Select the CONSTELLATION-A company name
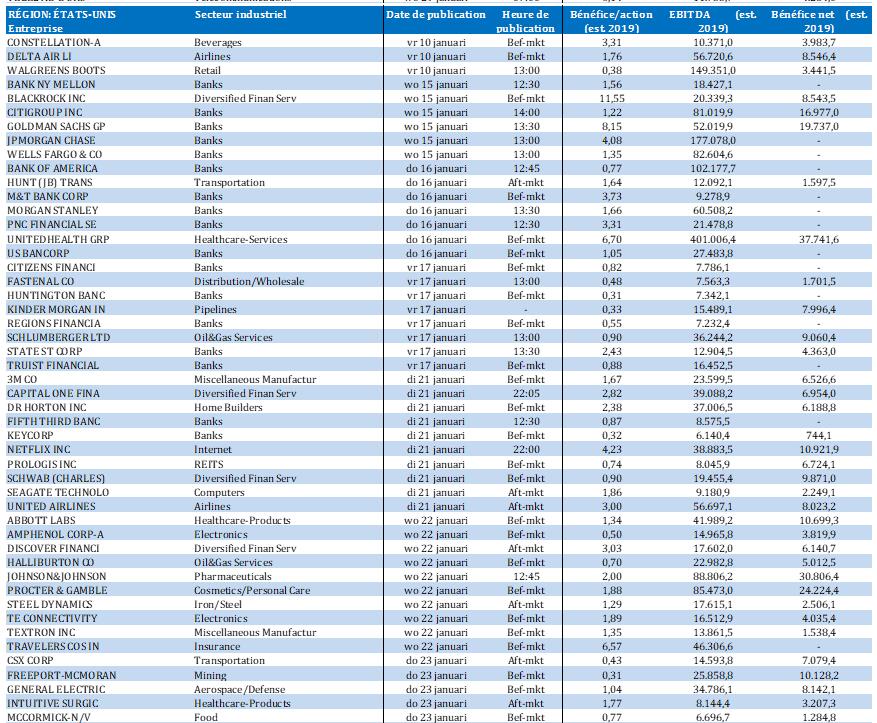877x723 pixels. (54, 42)
